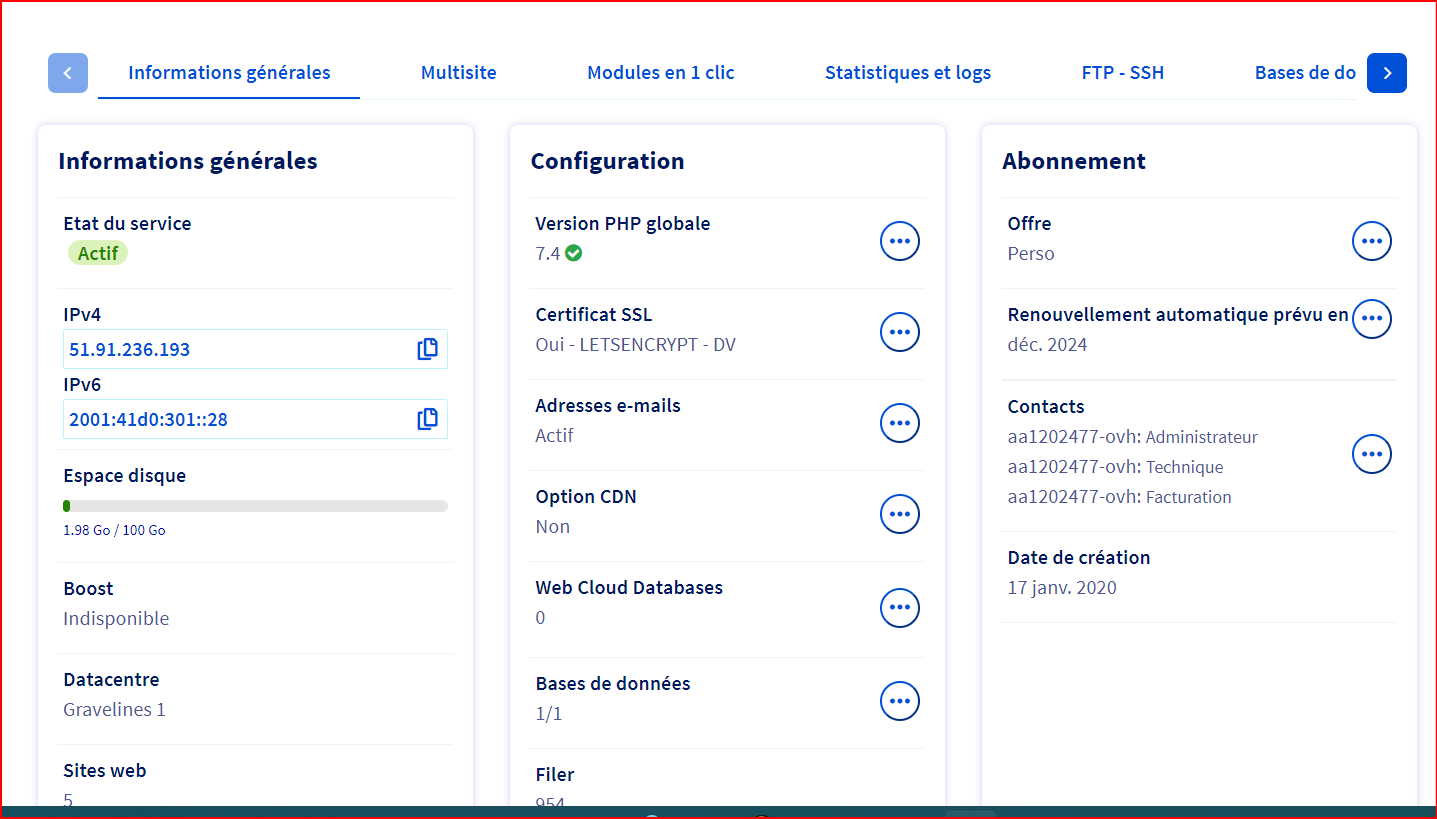Viewport: 1437px width, 819px height.
Task: Go to the Statistiques et logs tab
Action: (907, 73)
